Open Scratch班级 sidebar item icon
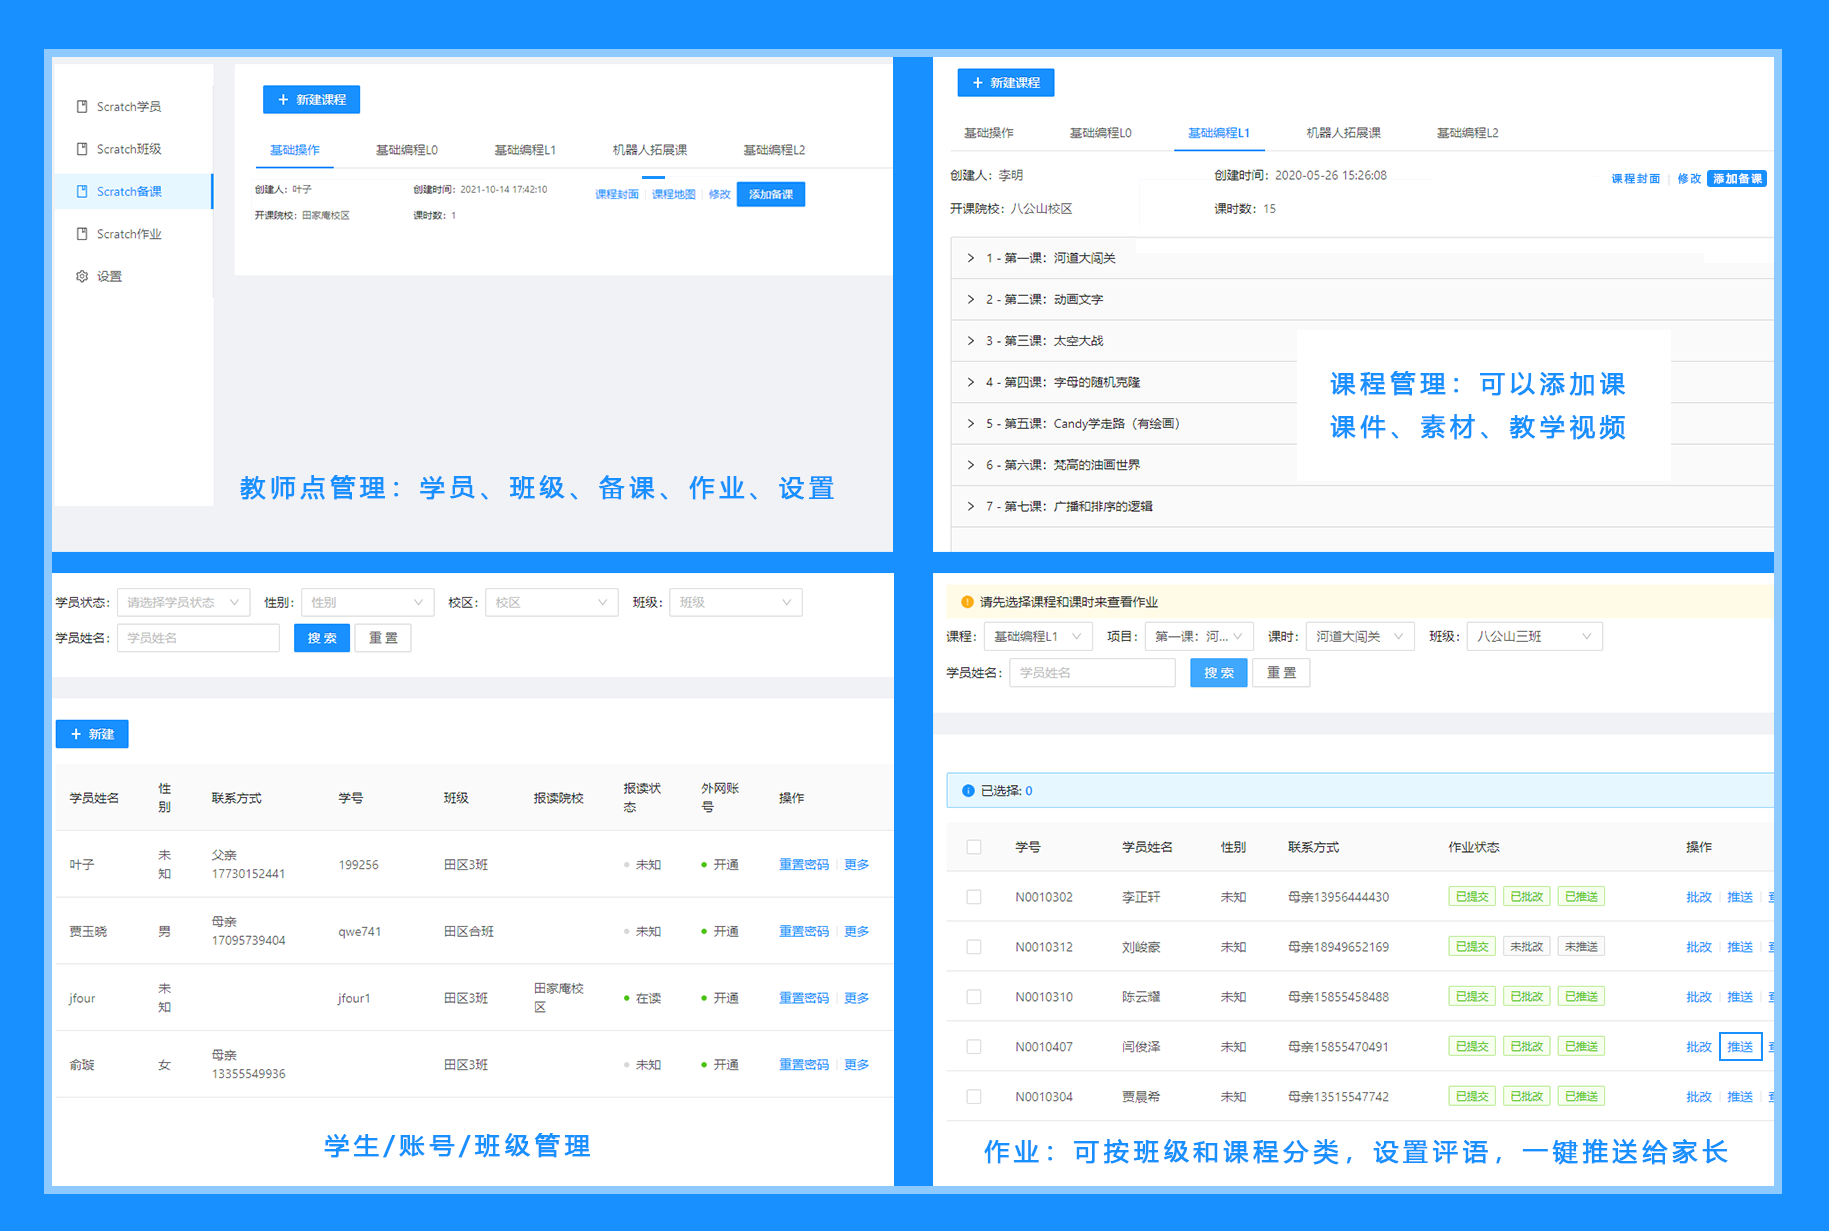 82,149
